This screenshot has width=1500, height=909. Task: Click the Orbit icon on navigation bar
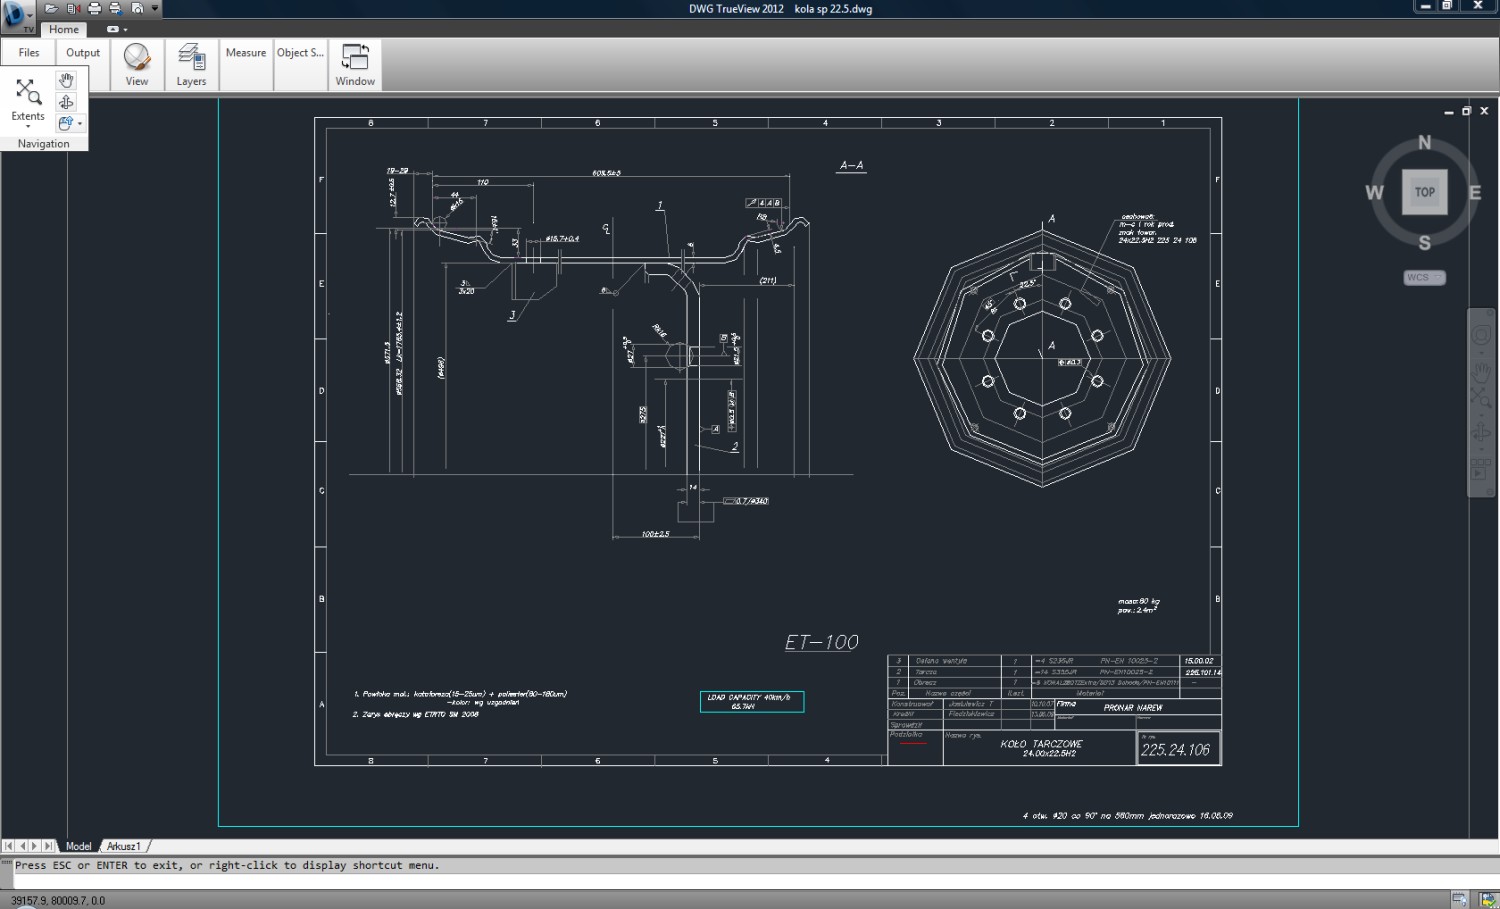pyautogui.click(x=1481, y=432)
